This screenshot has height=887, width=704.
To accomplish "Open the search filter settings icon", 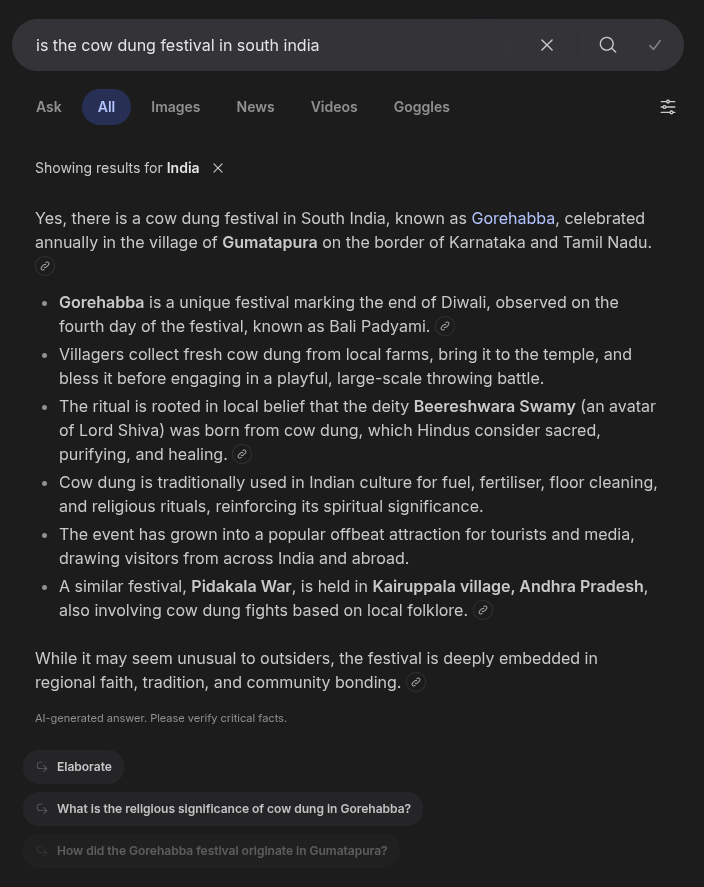I will (x=668, y=107).
